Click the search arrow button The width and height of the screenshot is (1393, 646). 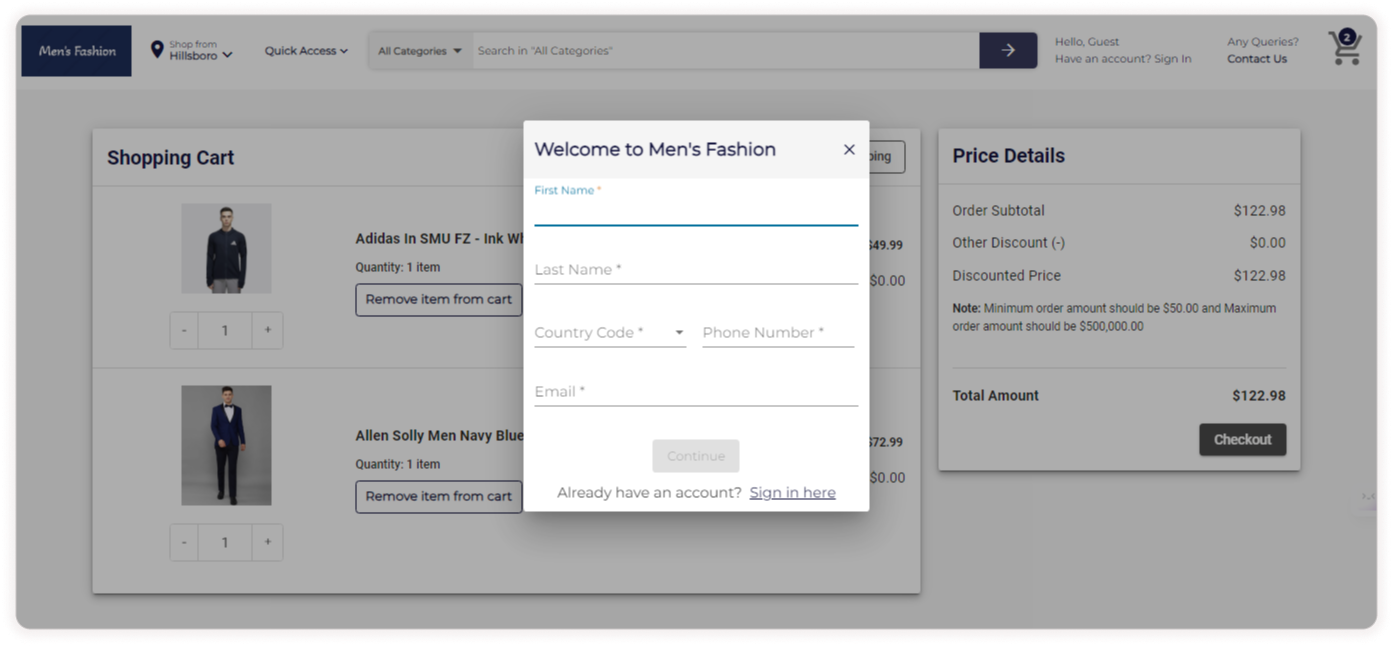1007,50
